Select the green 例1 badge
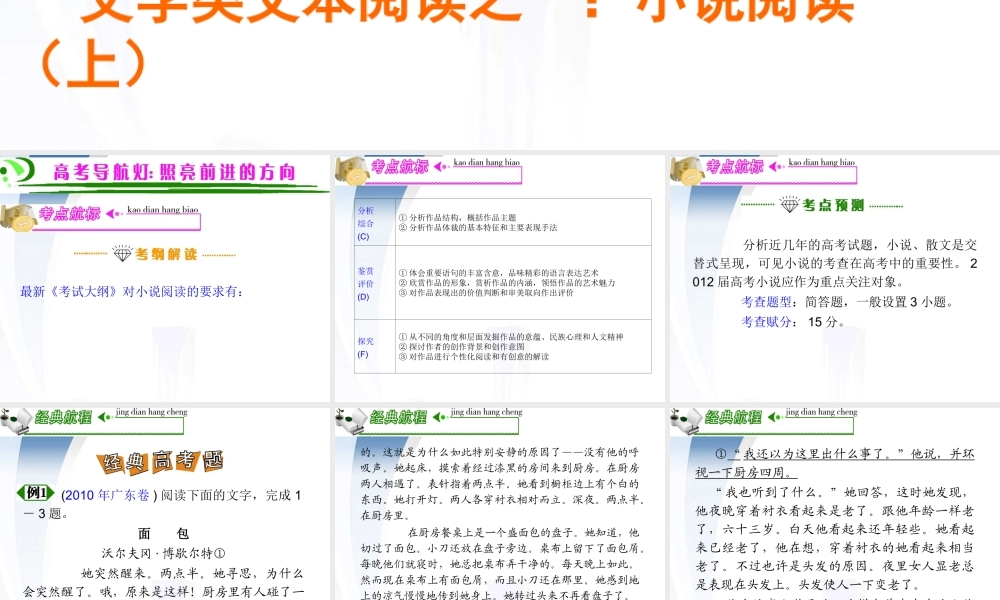Screen dimensions: 1000x600 tap(36, 493)
